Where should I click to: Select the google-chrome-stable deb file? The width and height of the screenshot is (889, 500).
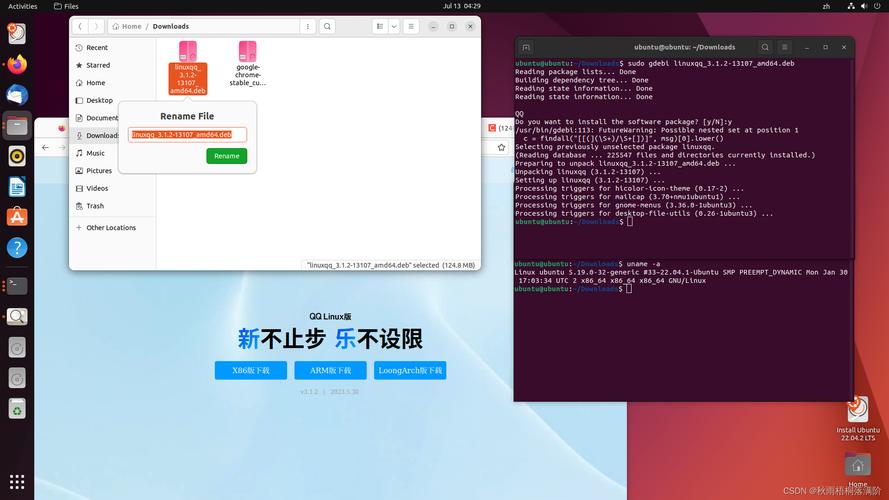pos(248,63)
